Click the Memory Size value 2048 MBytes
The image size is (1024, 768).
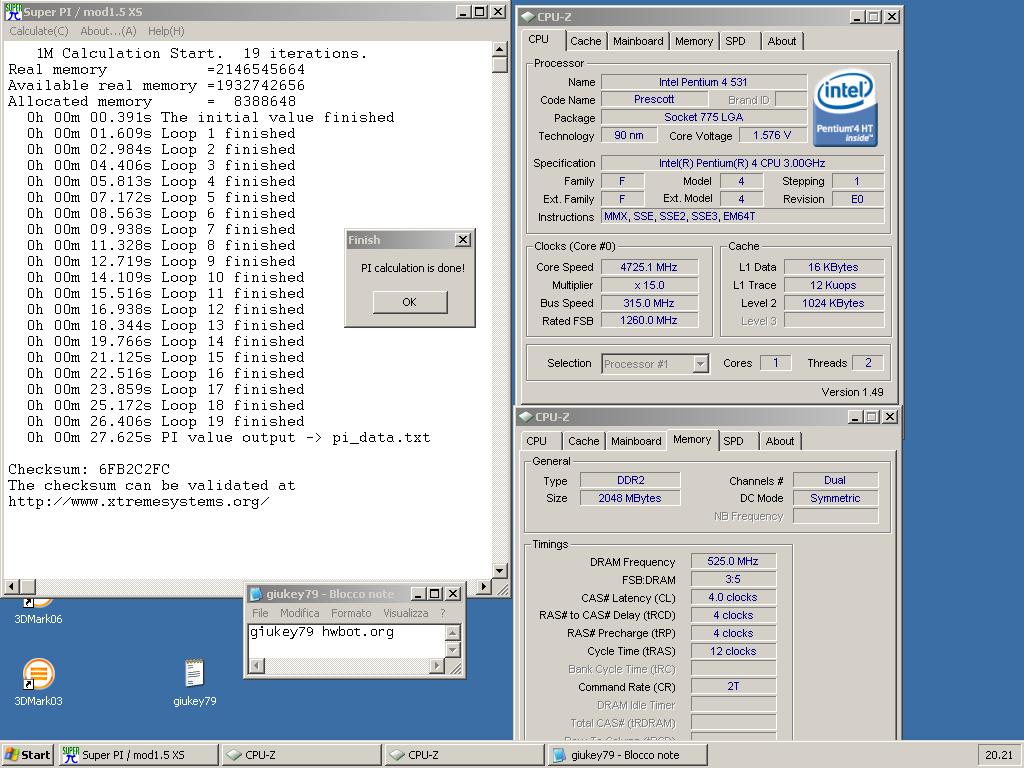pyautogui.click(x=630, y=498)
